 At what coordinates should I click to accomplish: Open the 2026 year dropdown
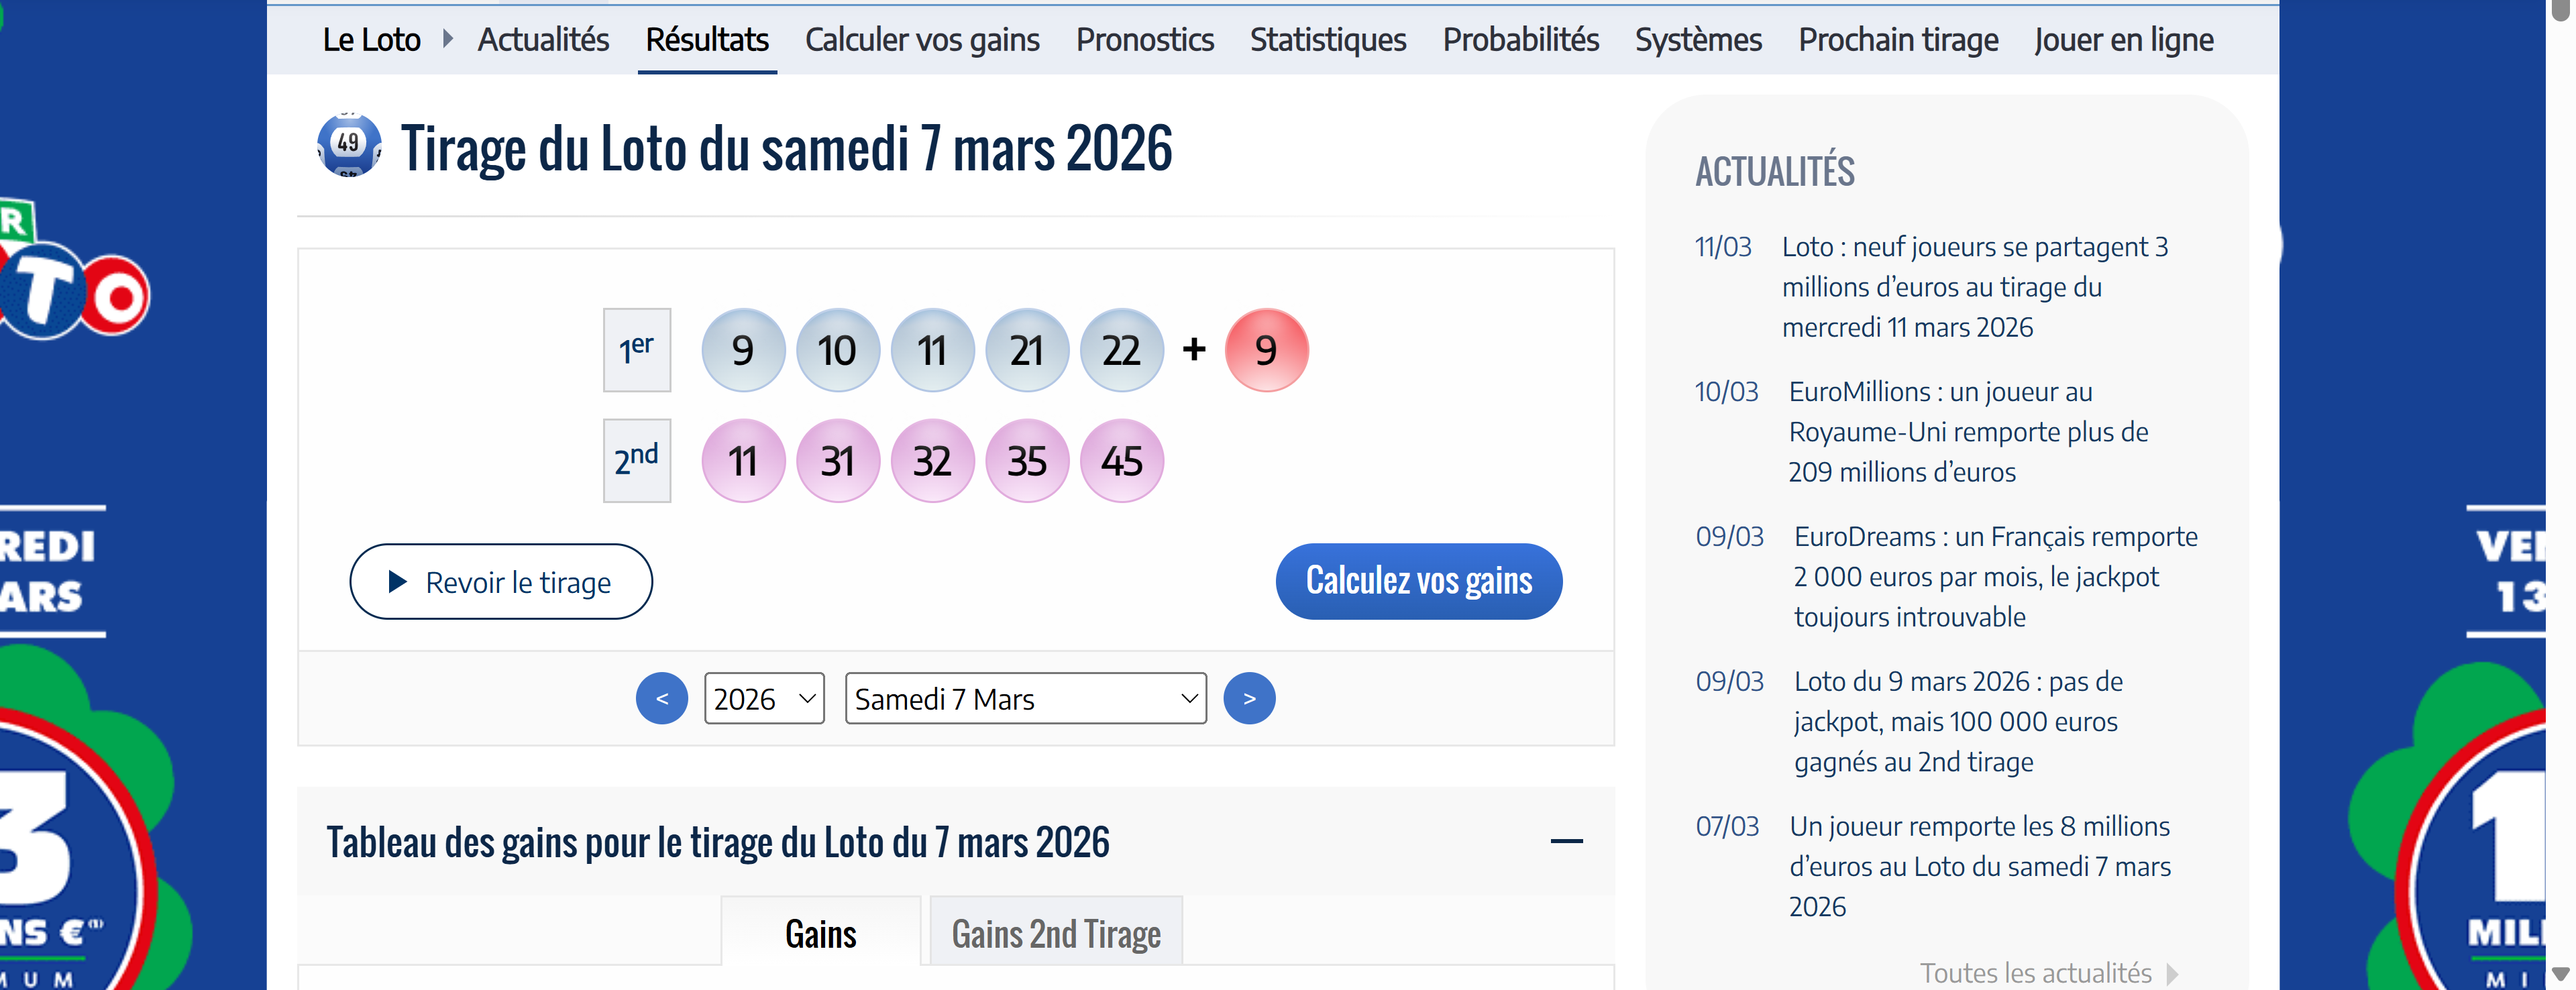(x=764, y=698)
